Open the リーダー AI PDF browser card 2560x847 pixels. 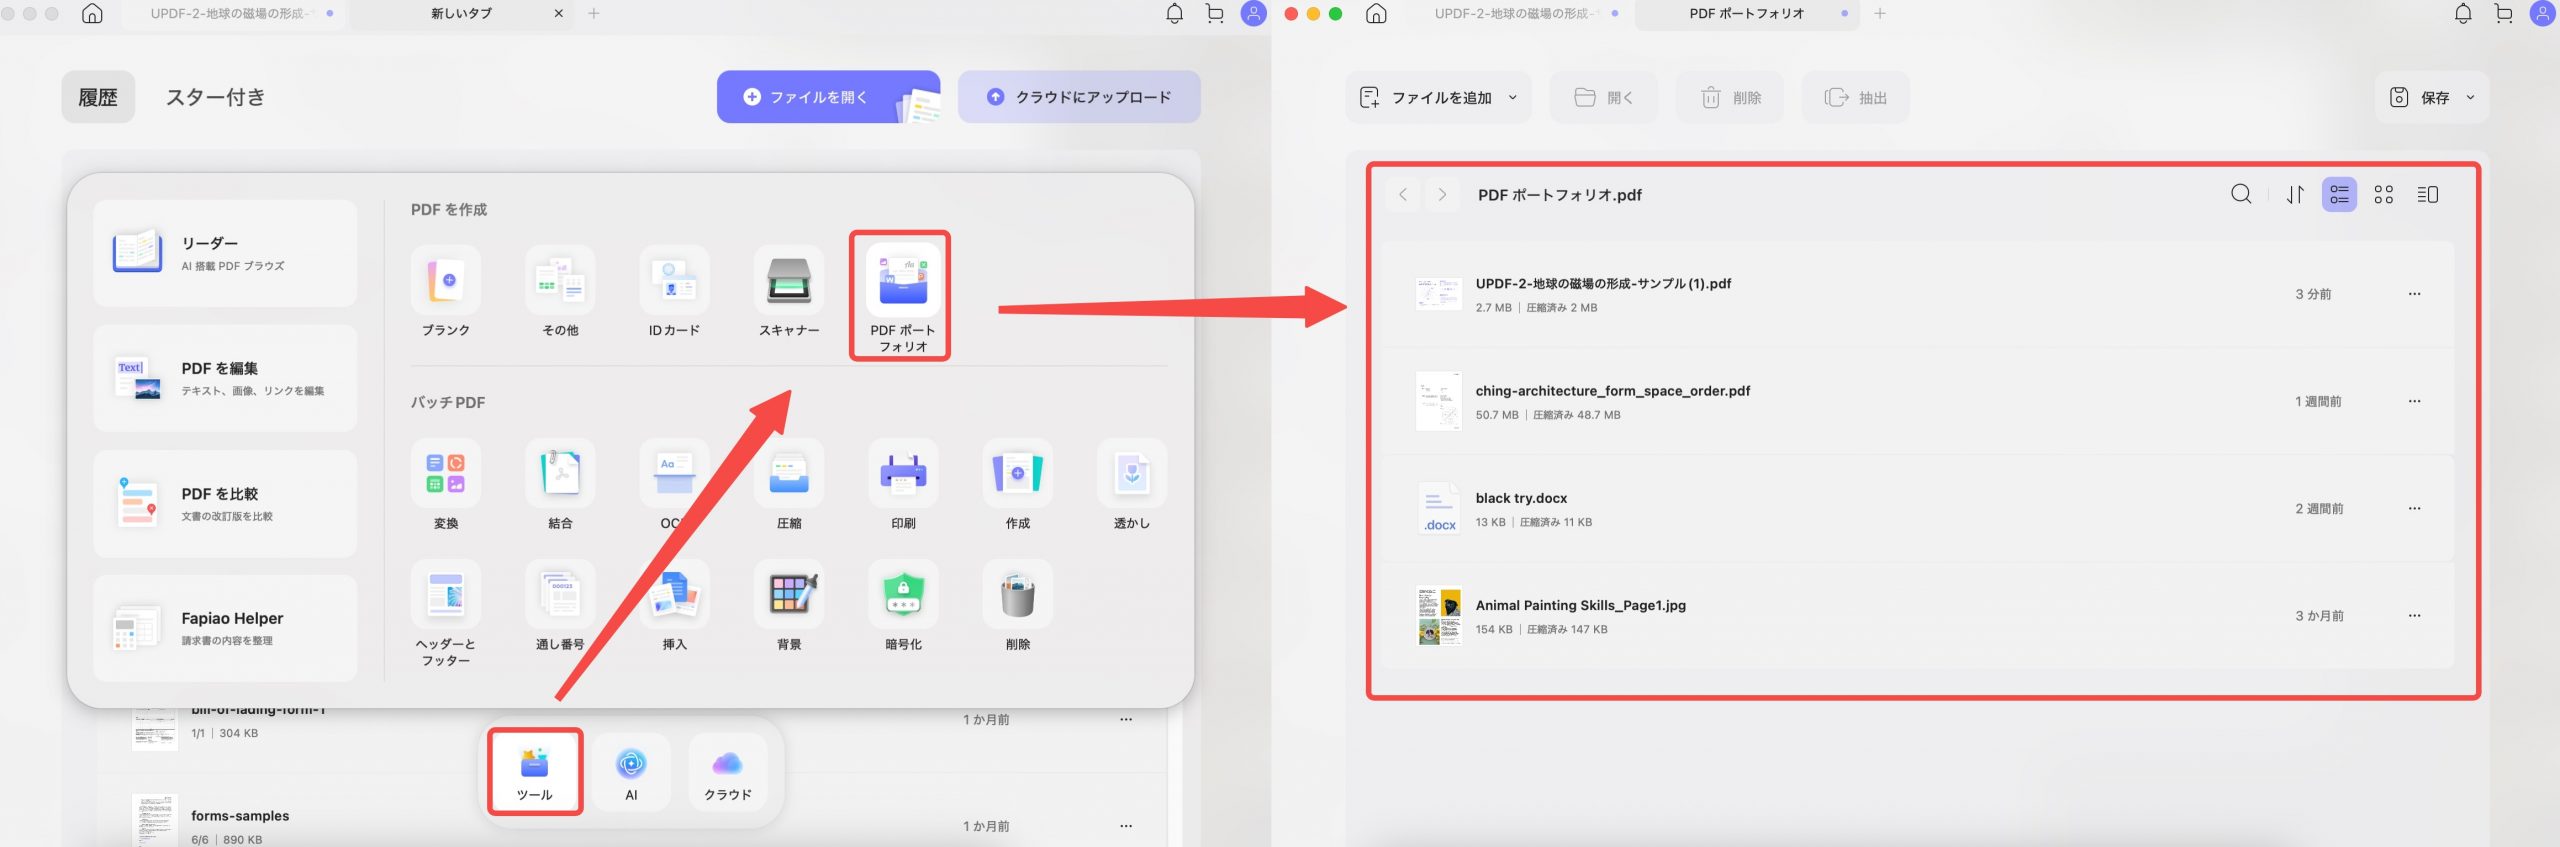tap(225, 253)
